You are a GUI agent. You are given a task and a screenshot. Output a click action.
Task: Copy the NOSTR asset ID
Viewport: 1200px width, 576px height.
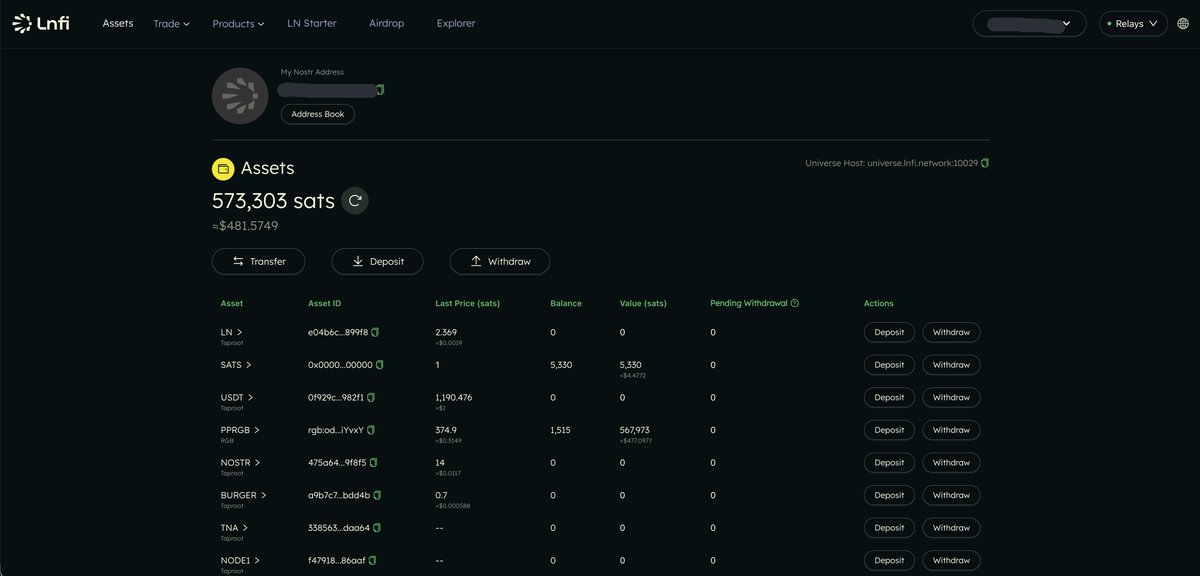374,463
